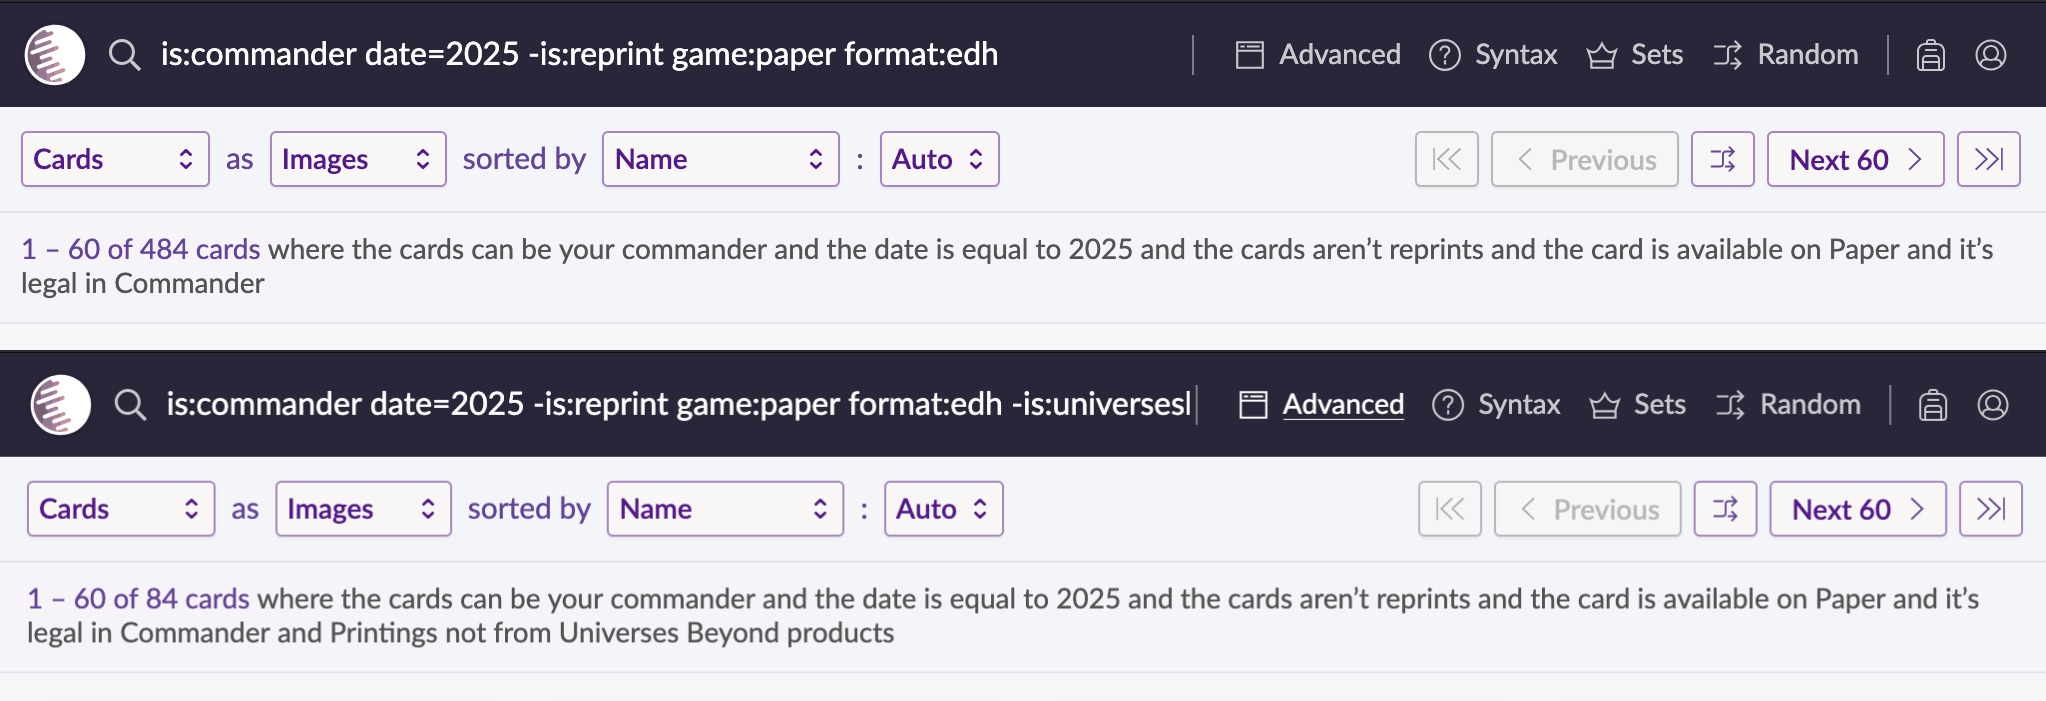Open account profile icon in bottom header
The width and height of the screenshot is (2046, 701).
click(1993, 405)
